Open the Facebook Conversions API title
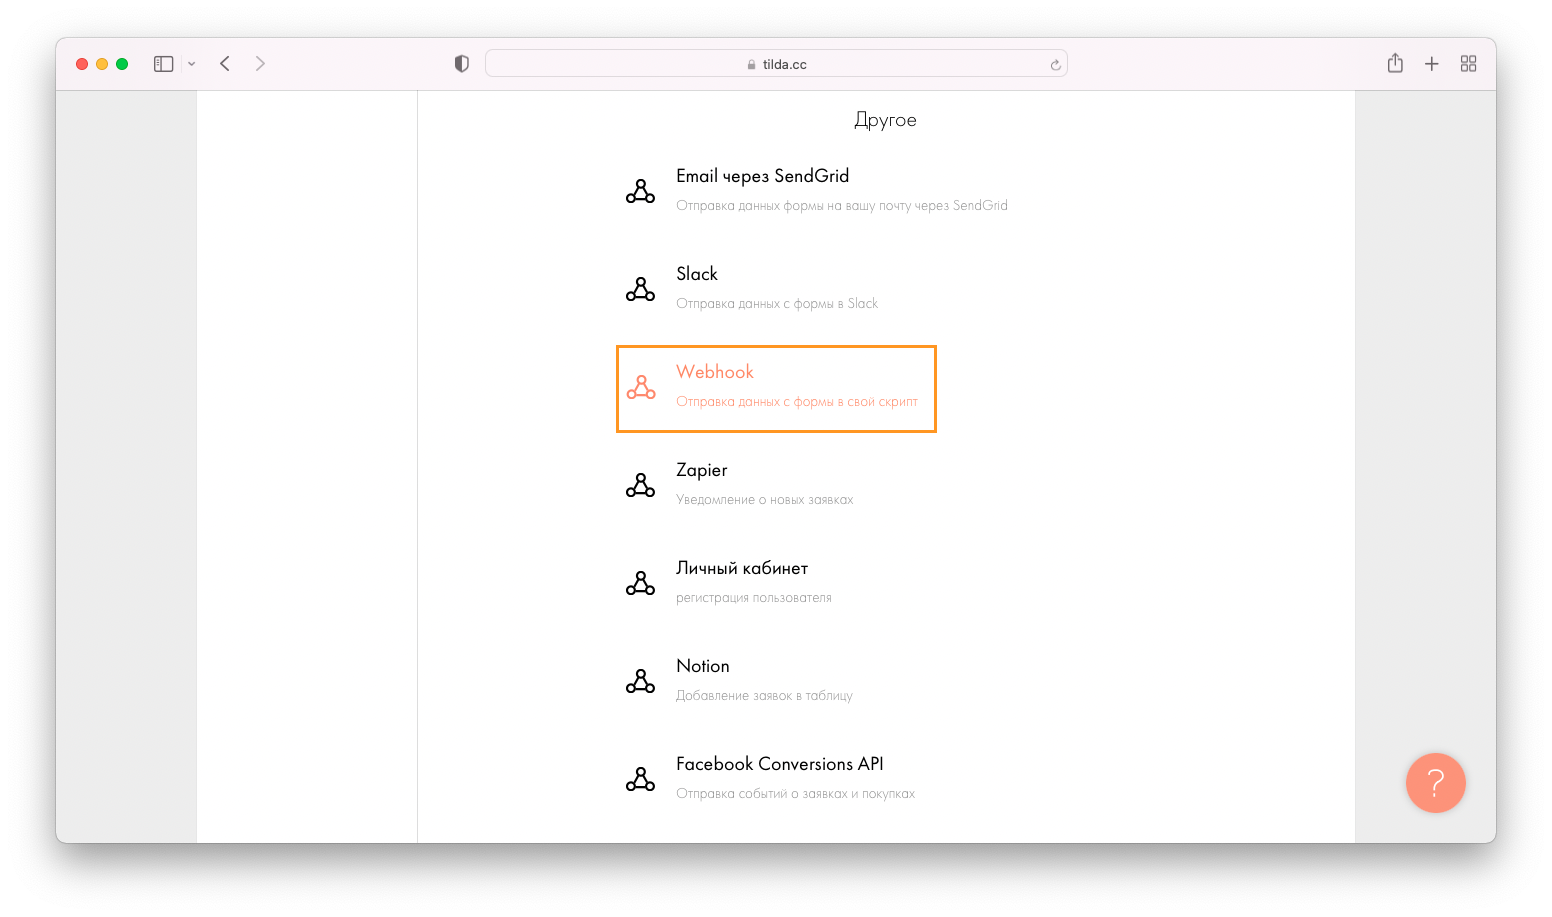 coord(780,764)
